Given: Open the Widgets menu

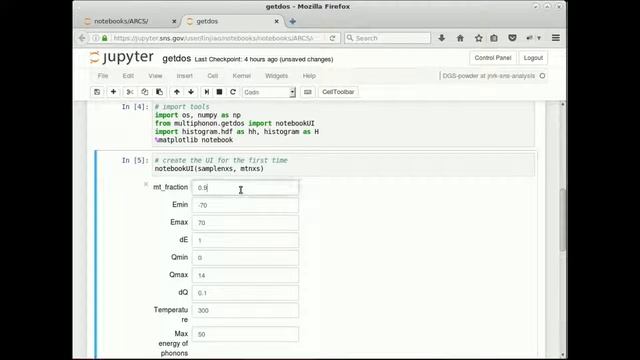Looking at the screenshot, I should [x=276, y=76].
